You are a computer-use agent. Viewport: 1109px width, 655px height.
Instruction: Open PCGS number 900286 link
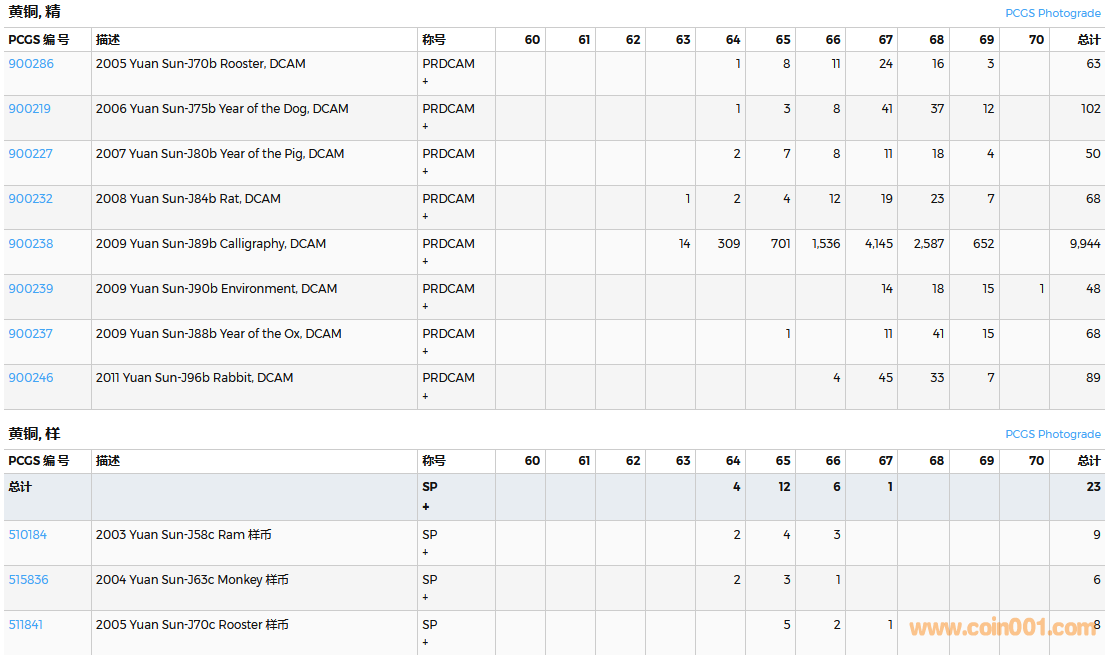[x=31, y=64]
